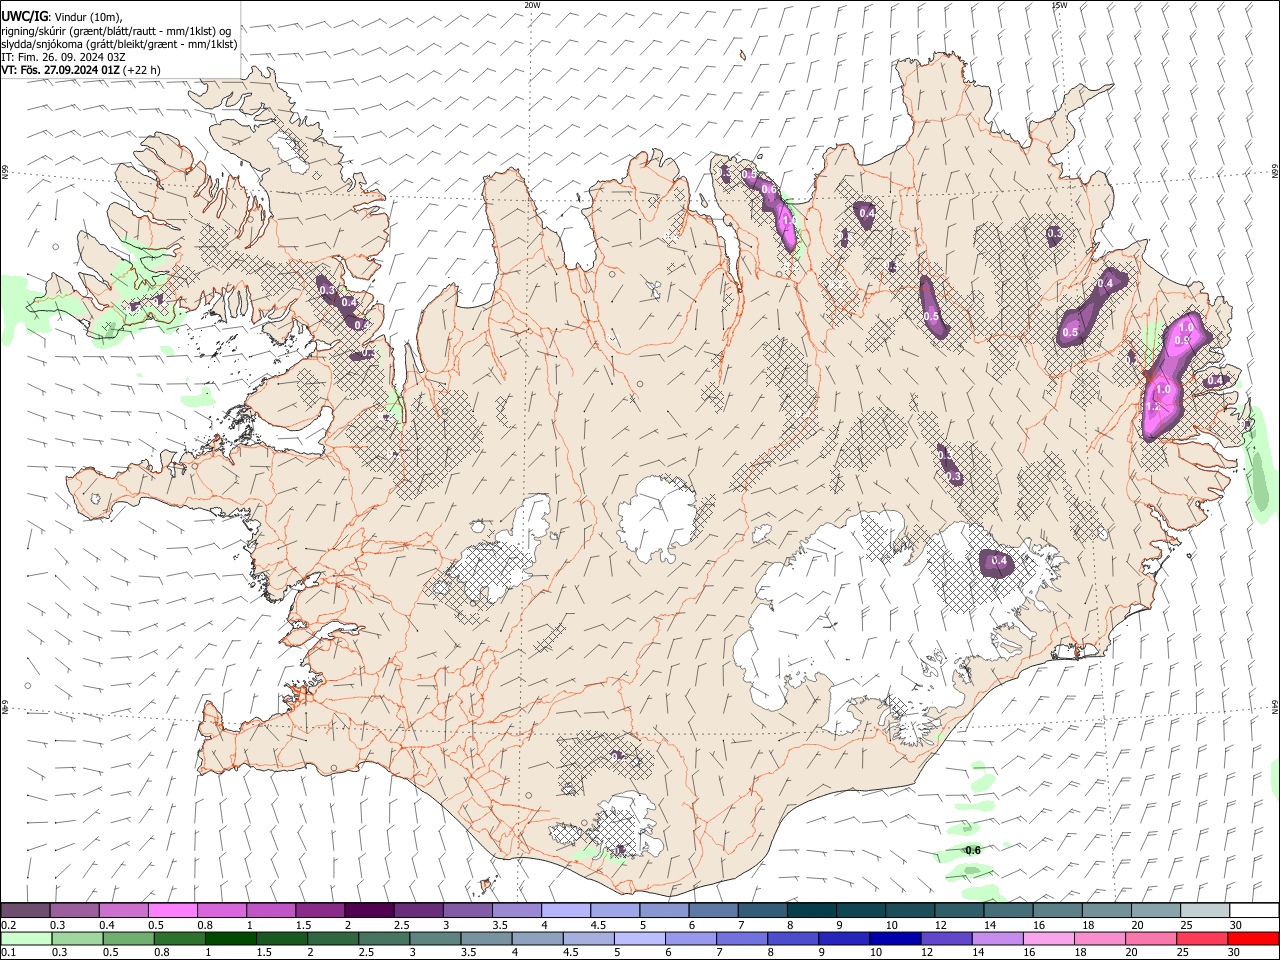Click the 'rigning/skúrir' legend description line
1280x960 pixels.
116,31
